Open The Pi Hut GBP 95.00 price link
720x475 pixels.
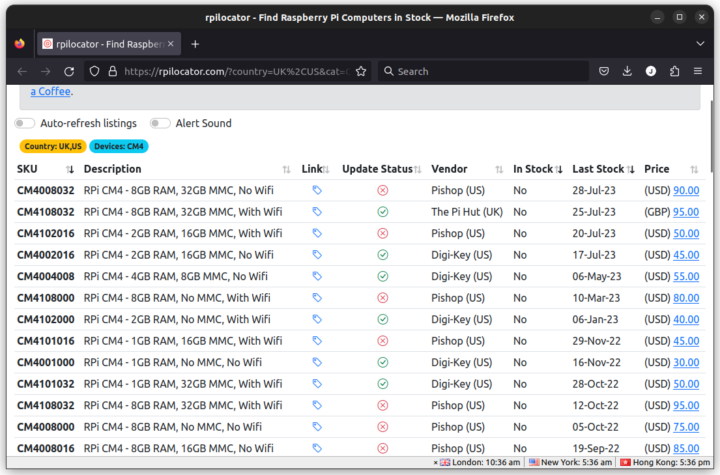[x=686, y=212]
